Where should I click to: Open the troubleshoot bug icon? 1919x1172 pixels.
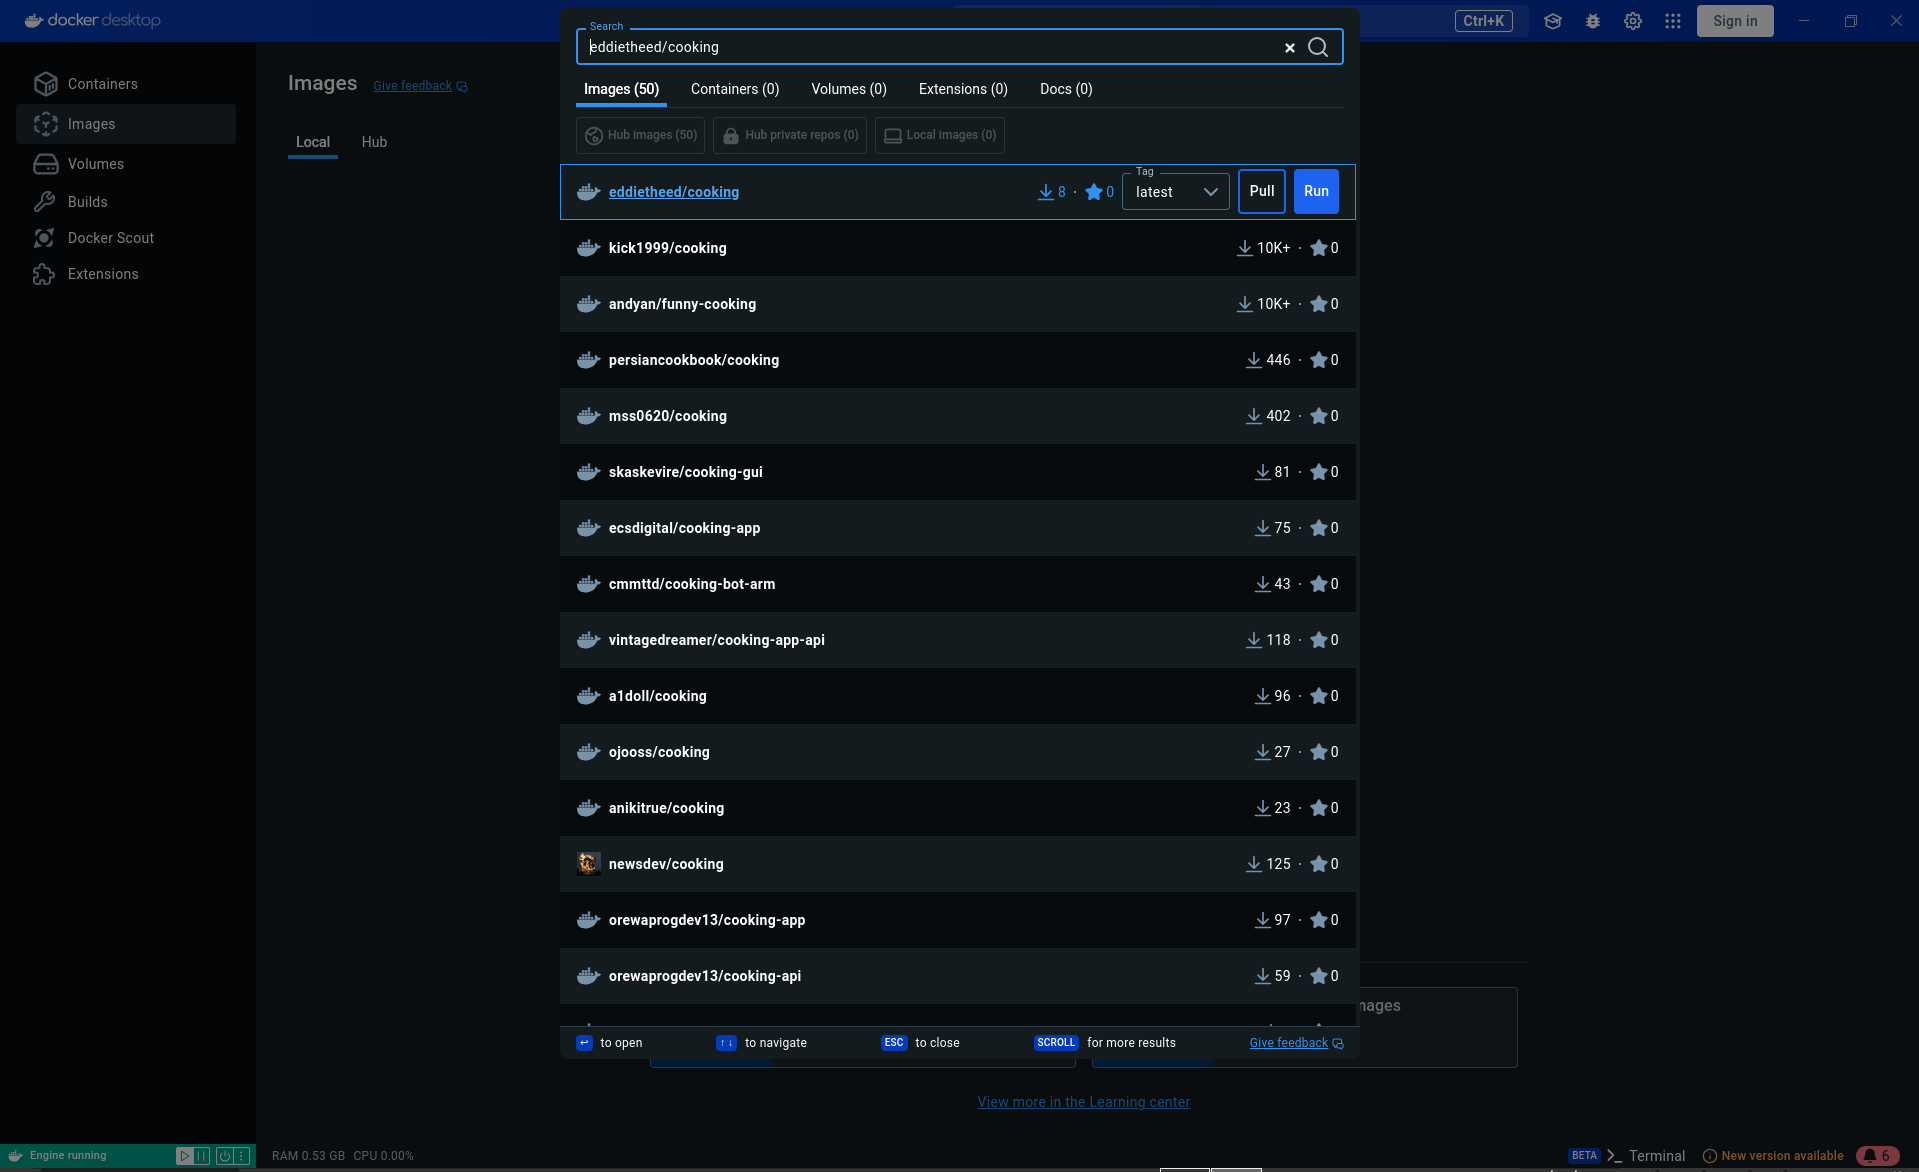1593,21
